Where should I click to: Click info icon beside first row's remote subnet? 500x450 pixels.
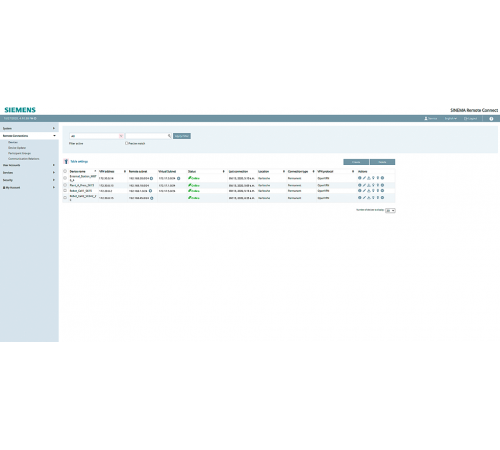click(152, 178)
